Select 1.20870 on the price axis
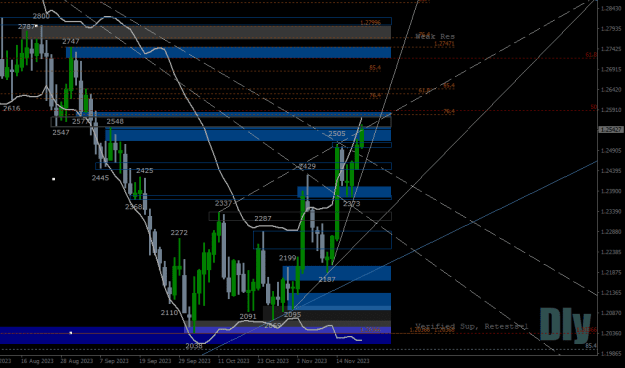625x368 pixels. [x=612, y=313]
